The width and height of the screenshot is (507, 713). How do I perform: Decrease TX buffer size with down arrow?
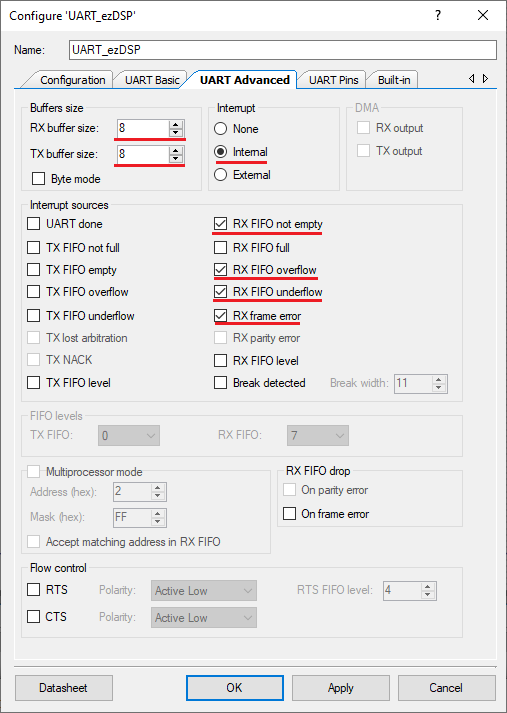pos(176,158)
